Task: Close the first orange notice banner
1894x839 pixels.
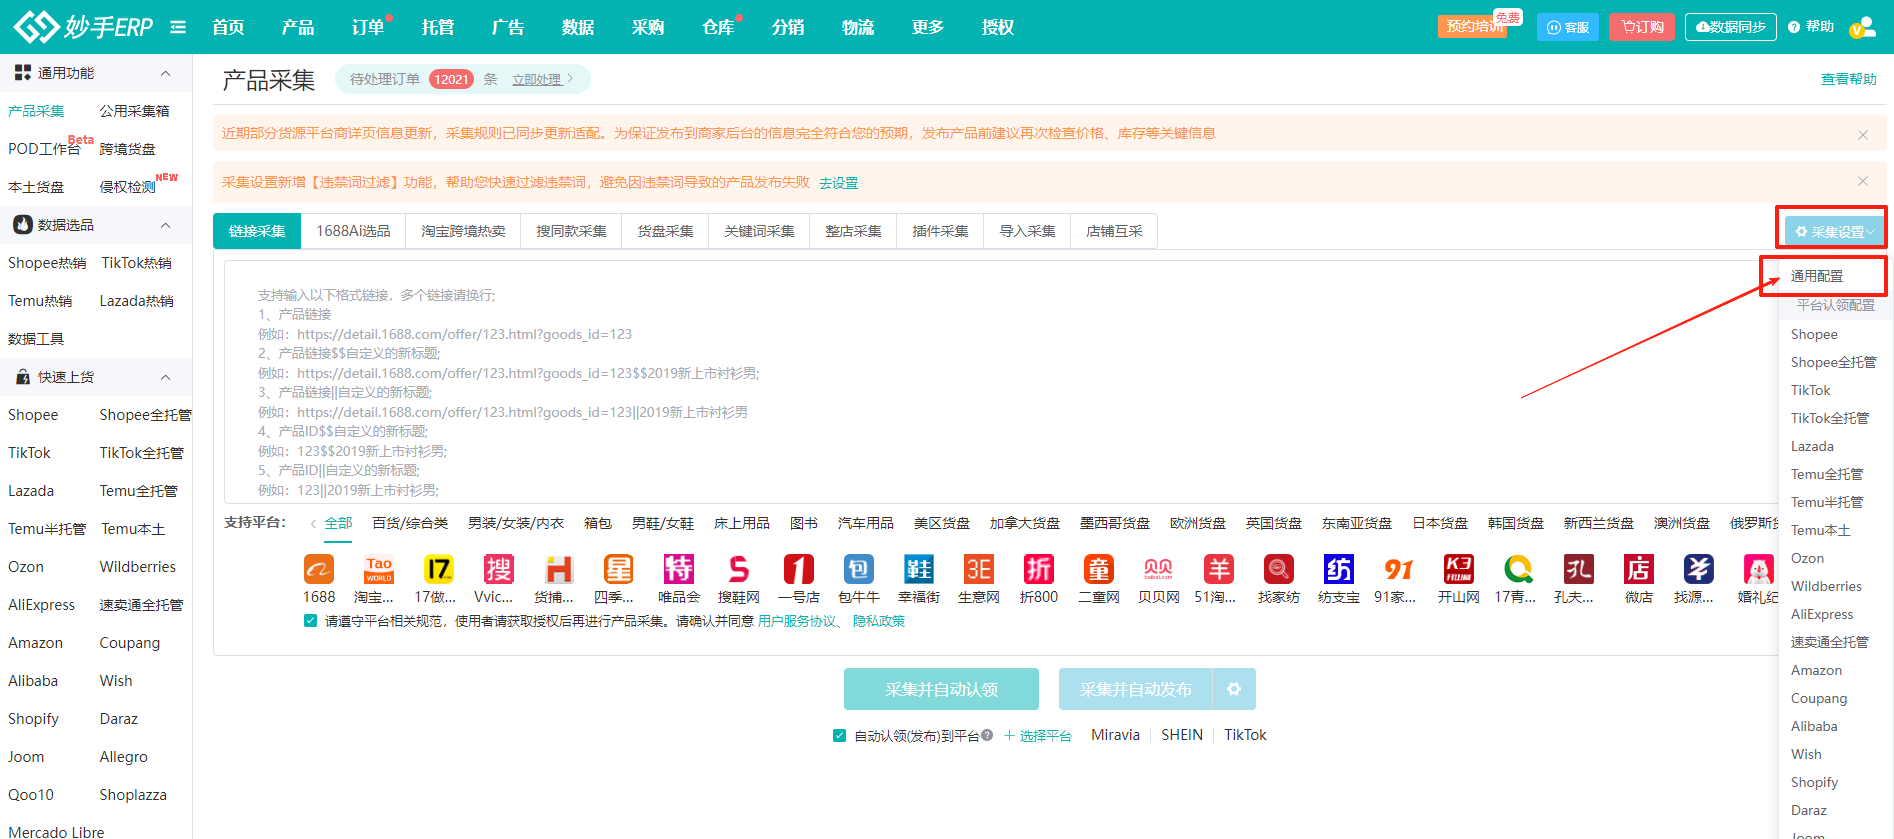Action: coord(1862,134)
